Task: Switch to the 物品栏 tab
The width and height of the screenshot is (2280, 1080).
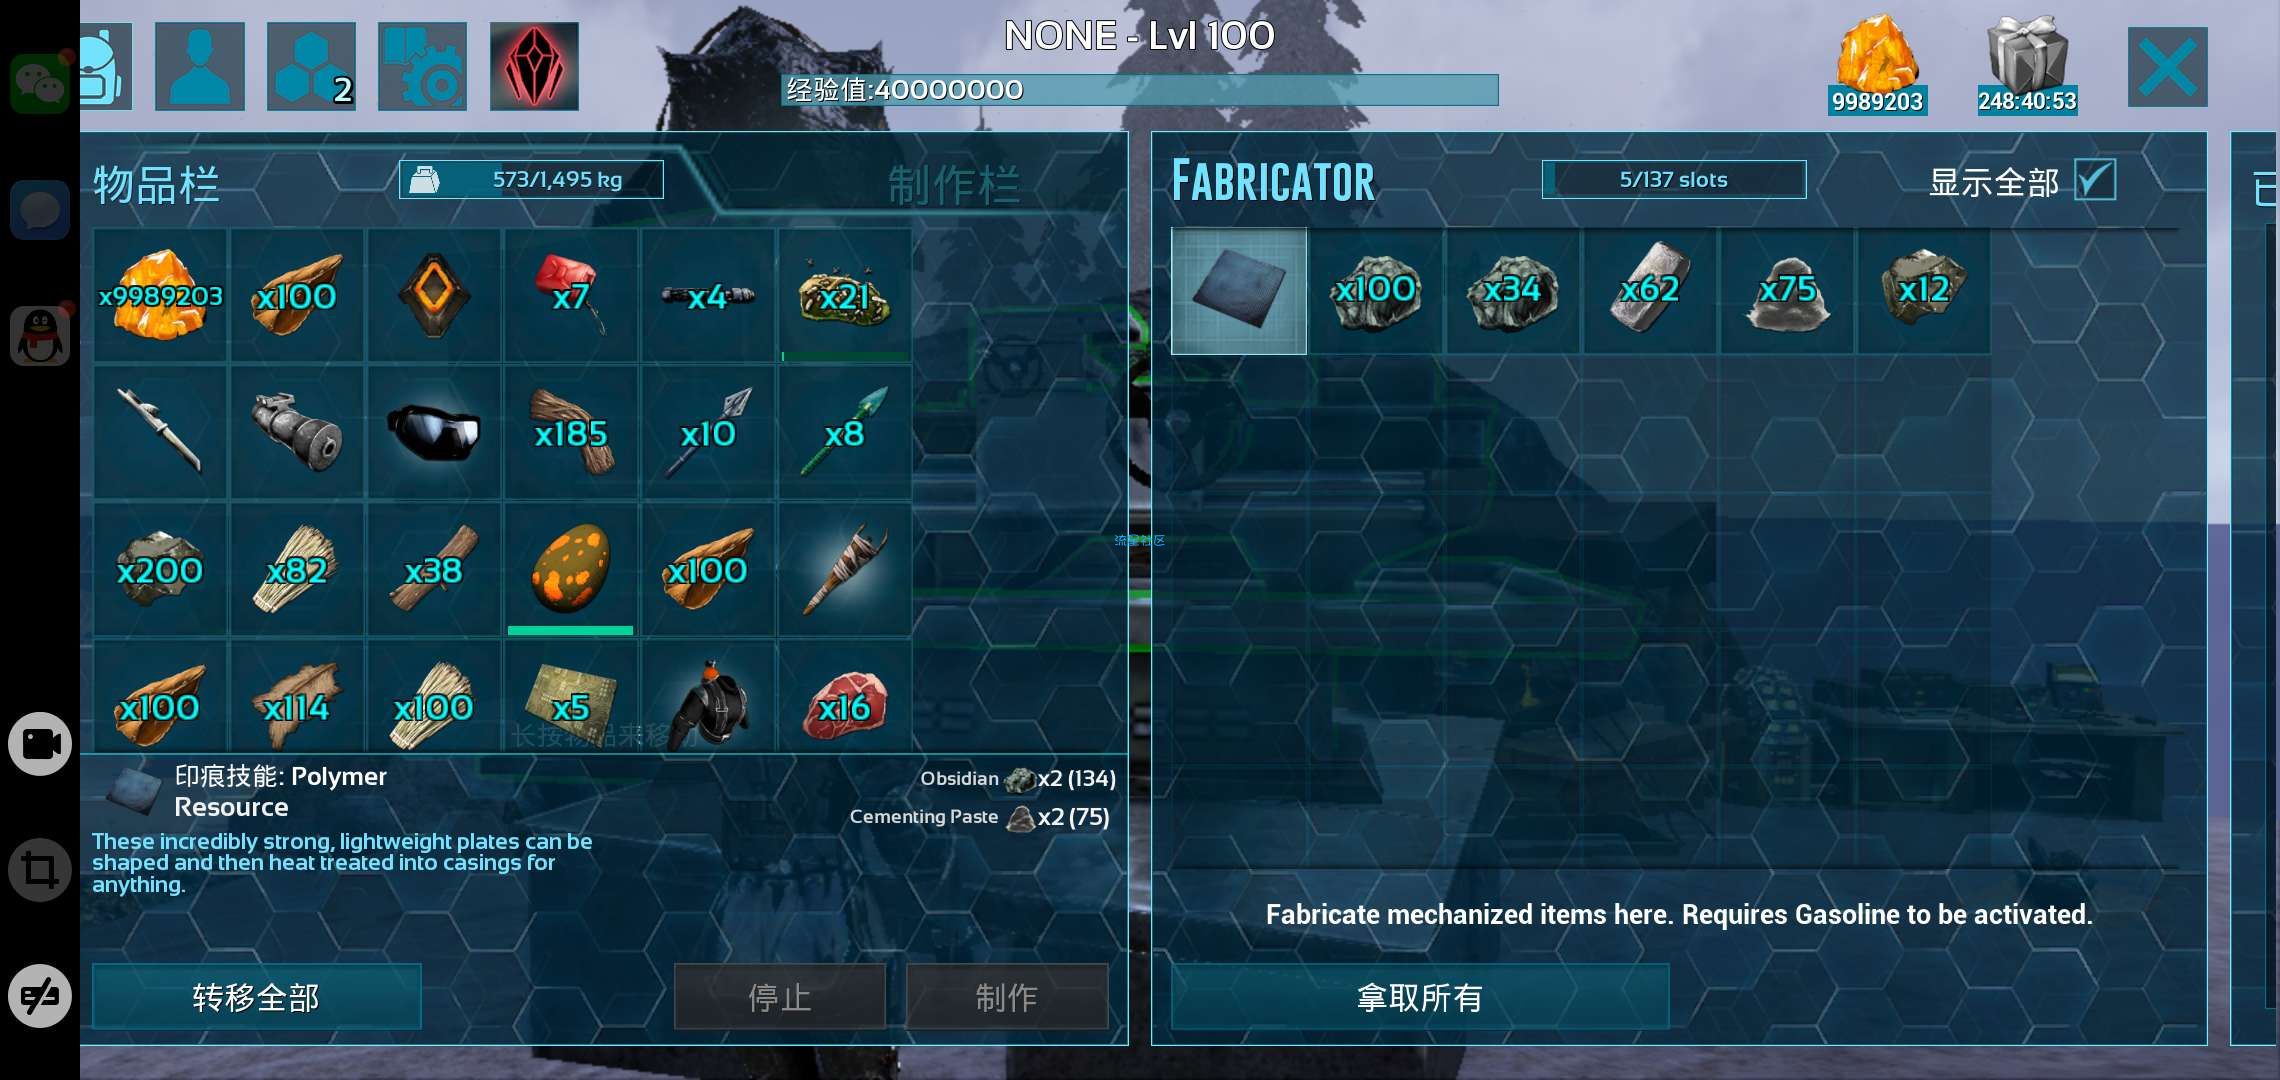Action: click(156, 186)
